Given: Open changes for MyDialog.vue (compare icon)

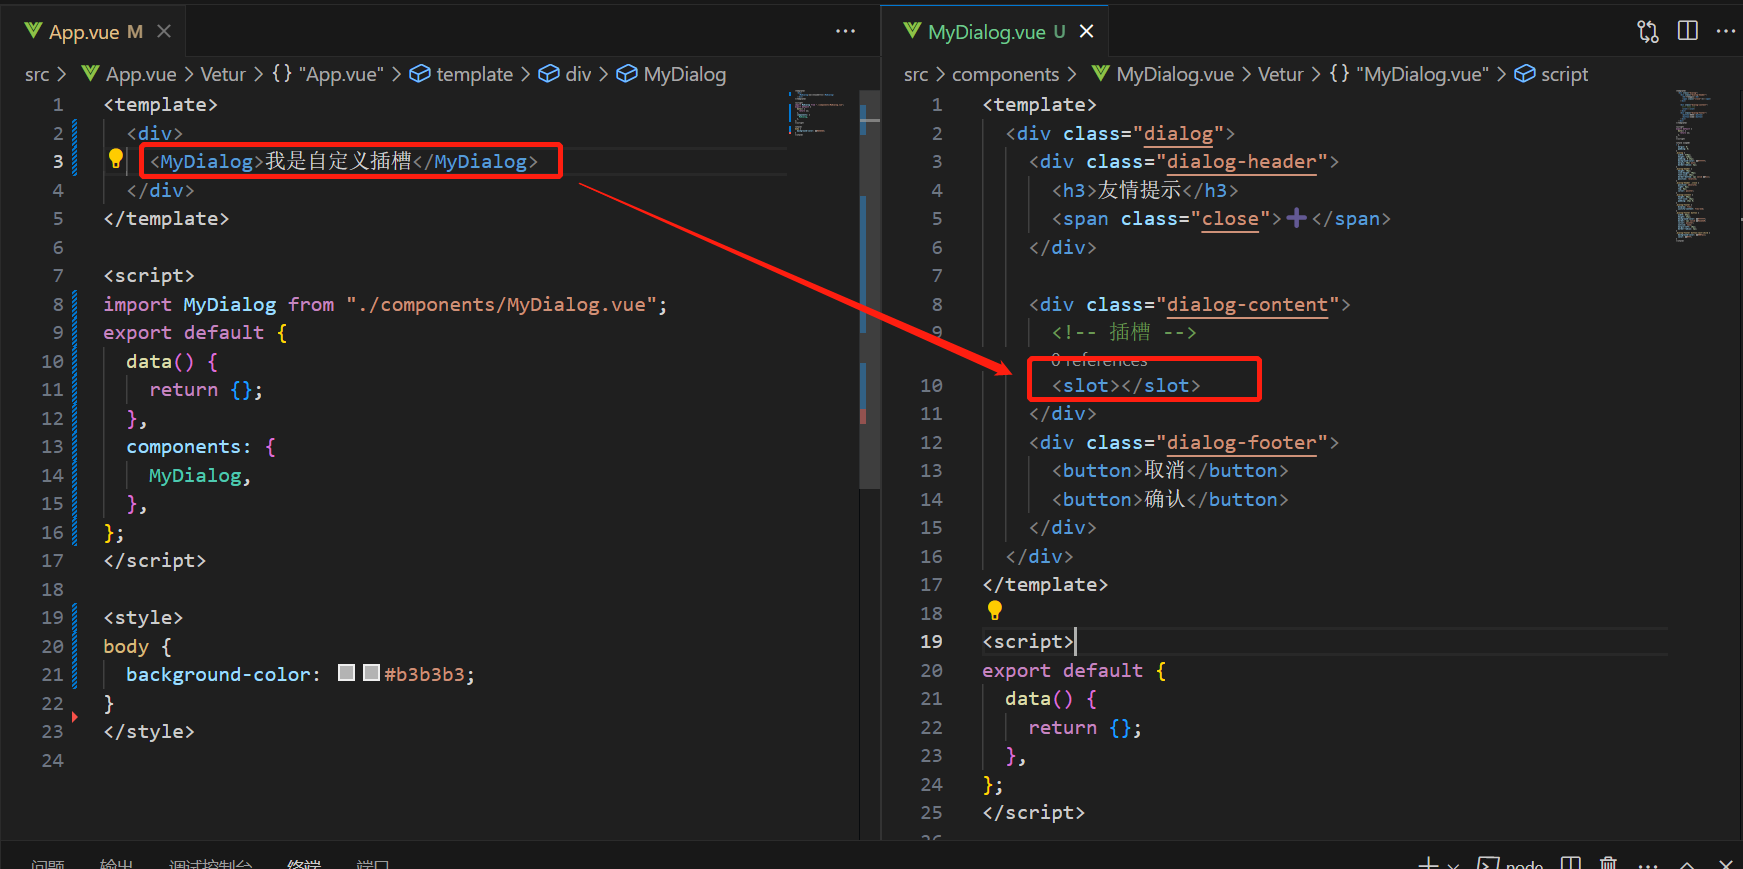Looking at the screenshot, I should tap(1648, 32).
